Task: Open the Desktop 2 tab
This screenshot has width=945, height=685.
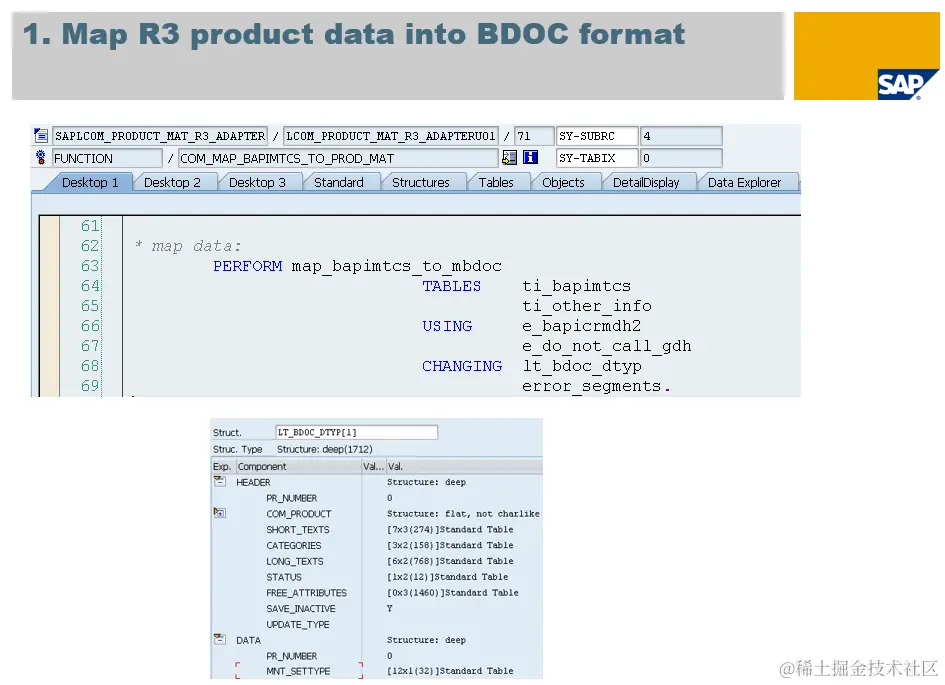Action: (172, 183)
